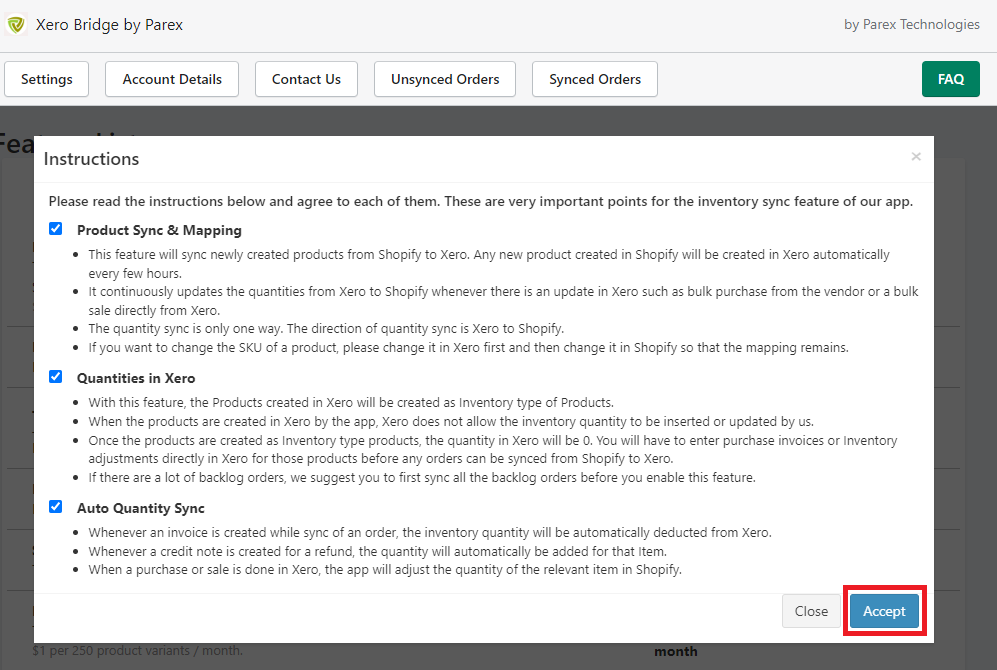Image resolution: width=997 pixels, height=670 pixels.
Task: Open the green FAQ button
Action: [x=950, y=79]
